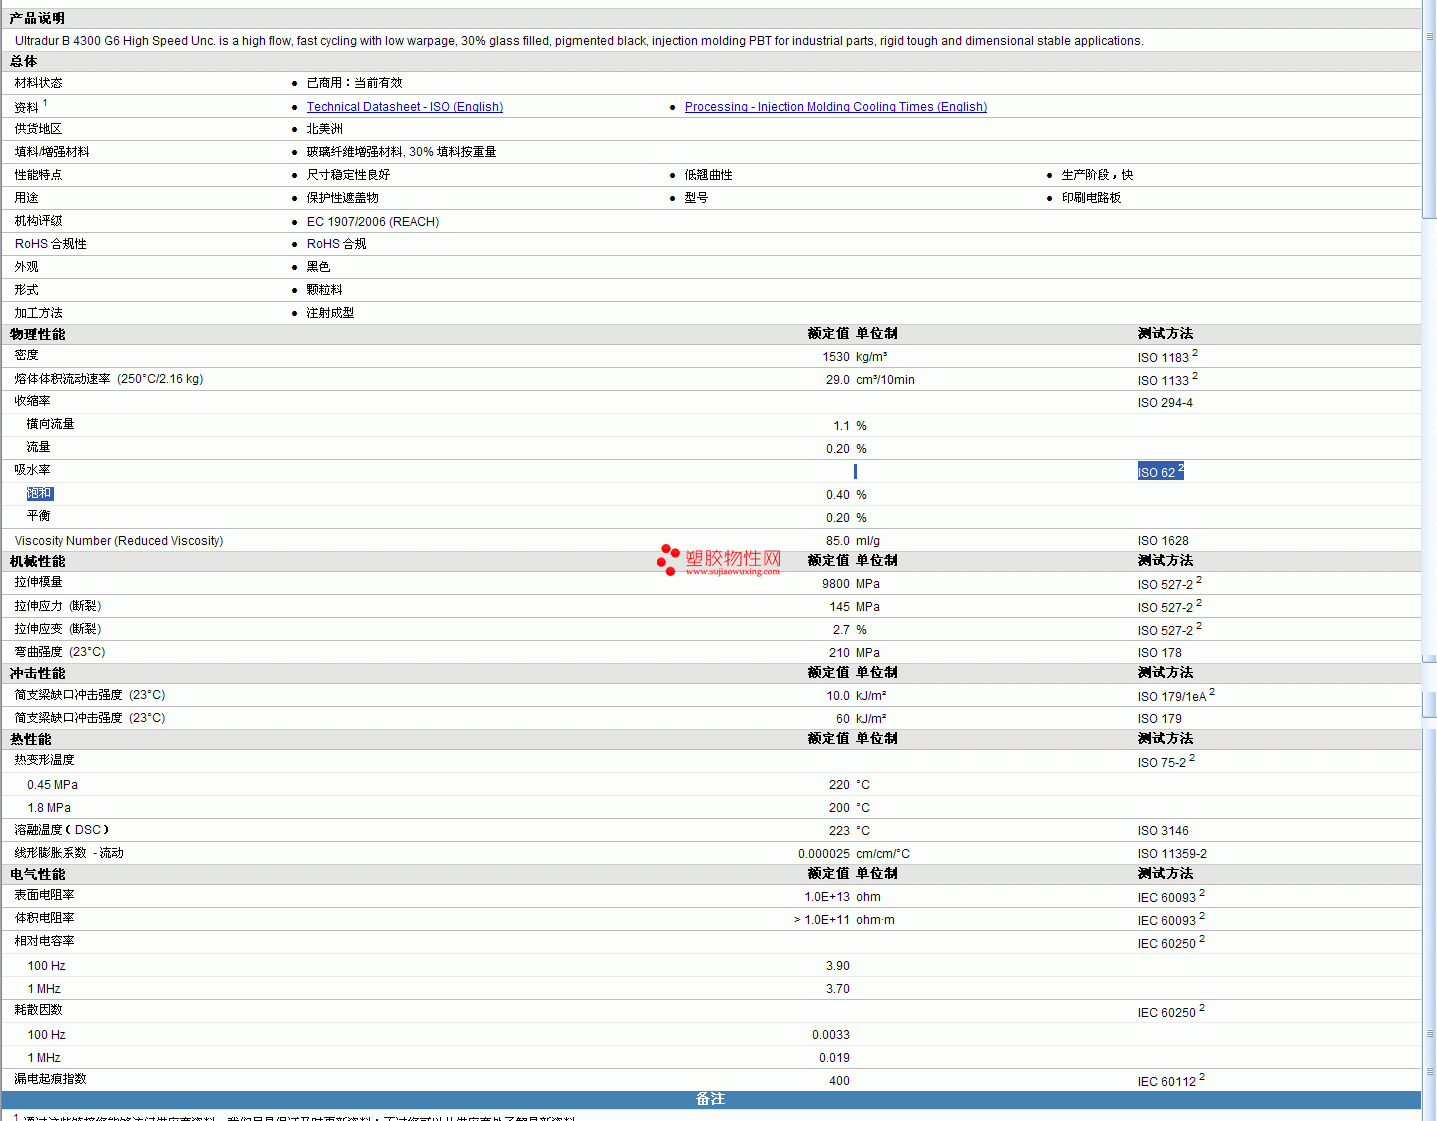
Task: Click 玻璃纤维增强材料, 30% 填料按重量 text
Action: 402,152
